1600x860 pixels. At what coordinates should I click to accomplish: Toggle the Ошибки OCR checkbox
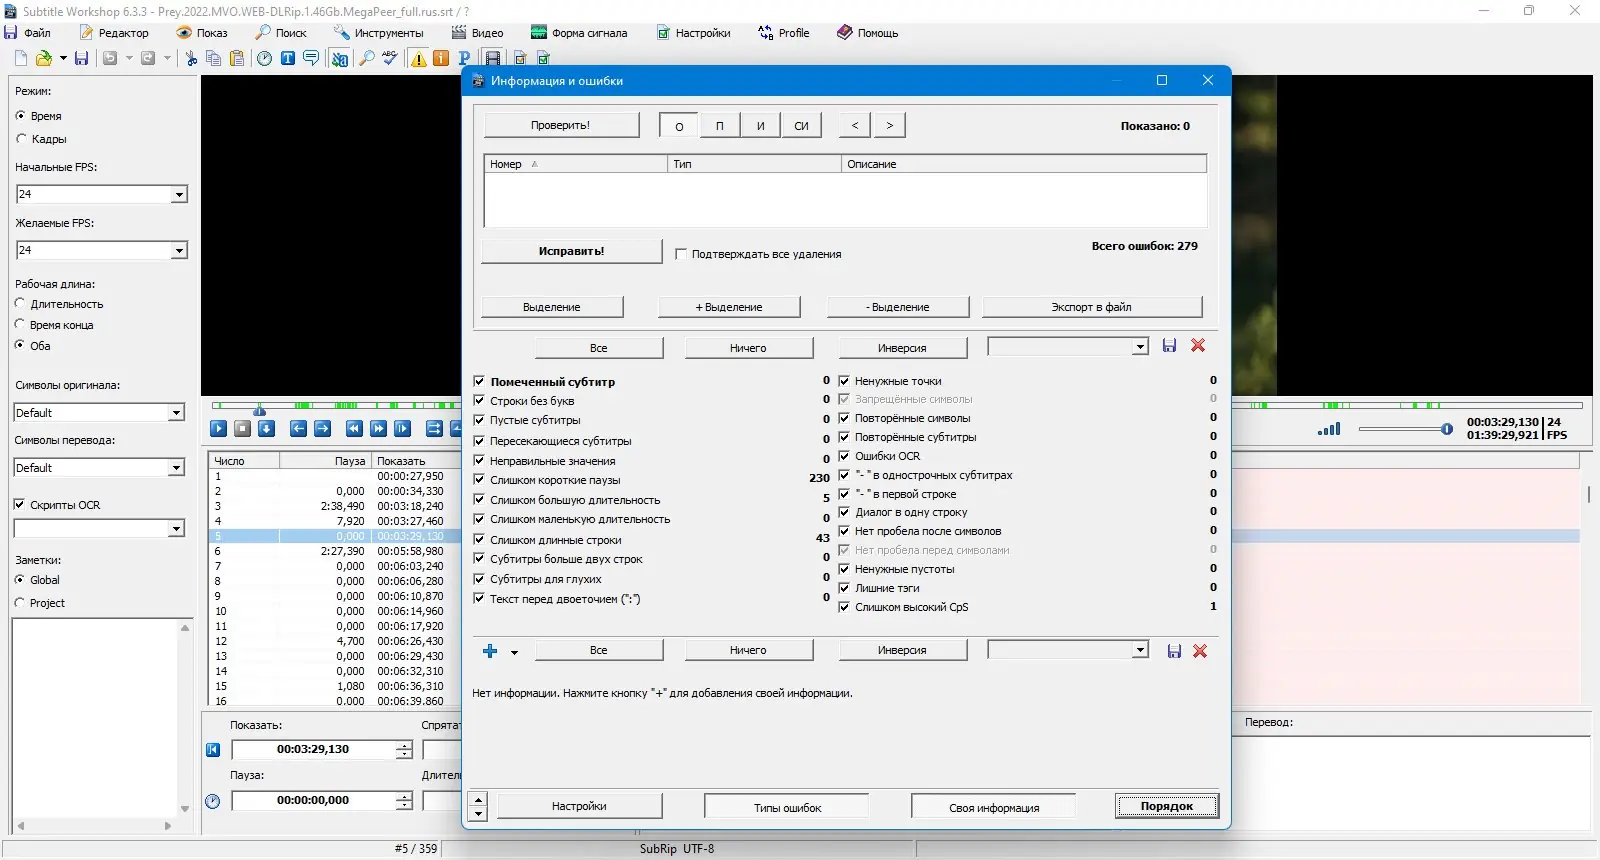(x=844, y=456)
